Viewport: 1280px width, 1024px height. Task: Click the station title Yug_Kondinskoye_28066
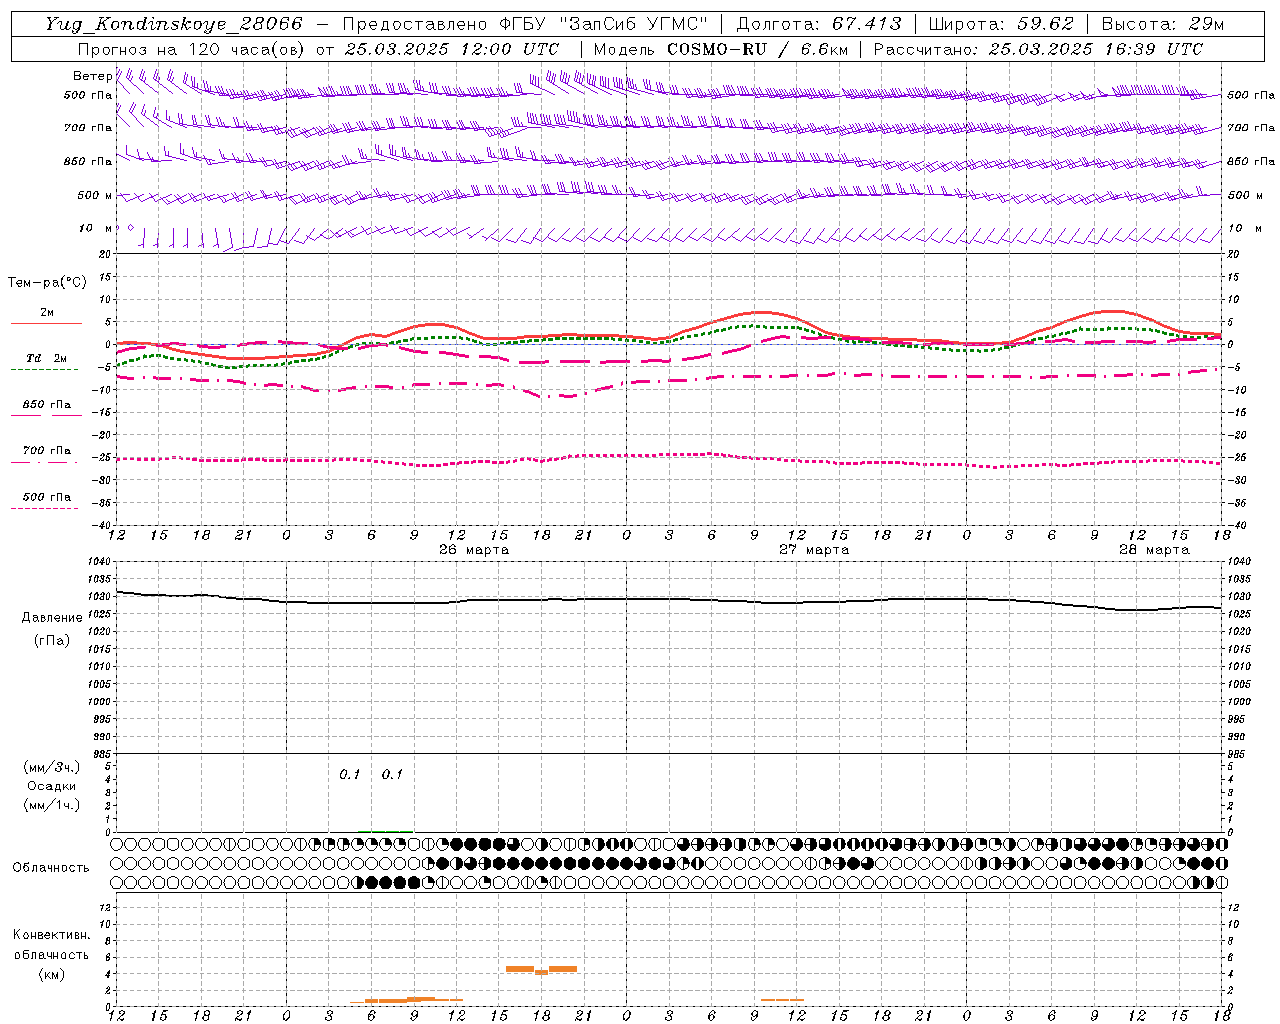(174, 24)
